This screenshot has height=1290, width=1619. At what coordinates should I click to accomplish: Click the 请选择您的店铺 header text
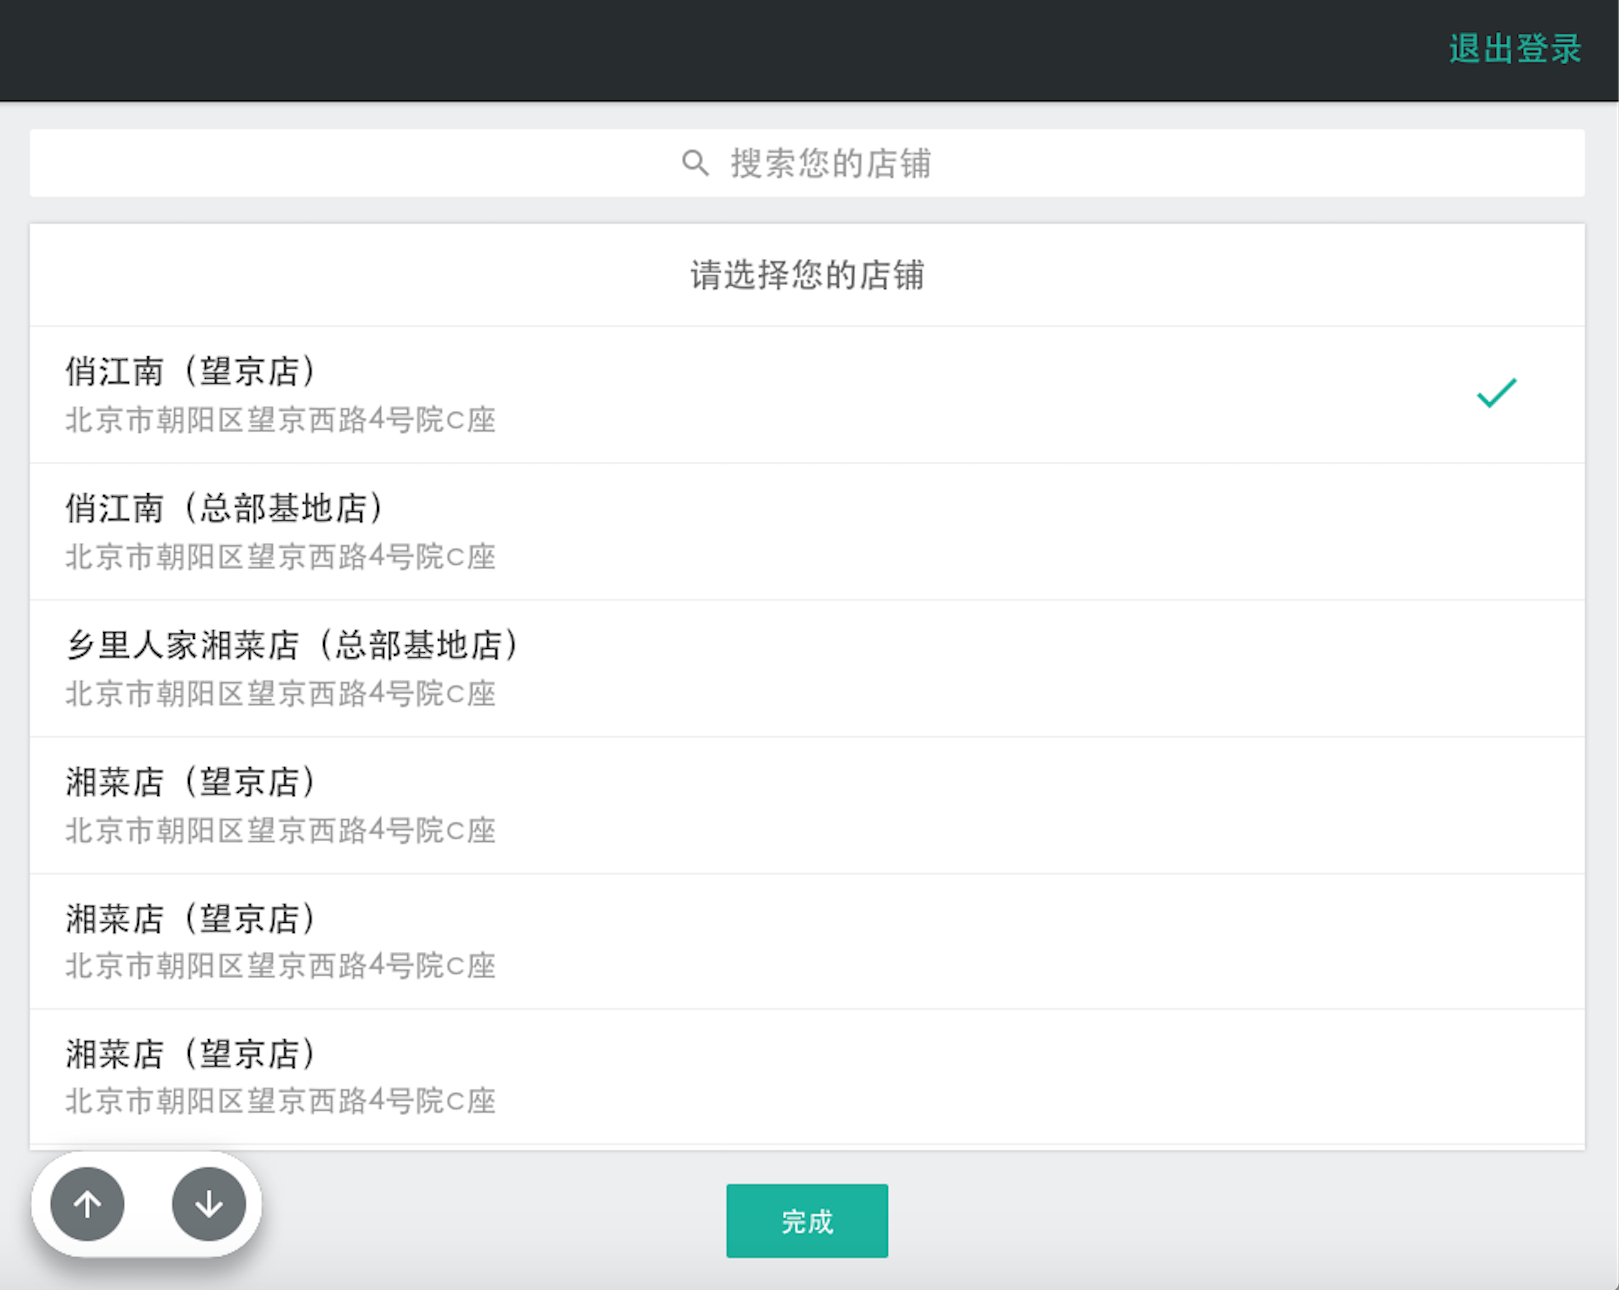click(807, 275)
